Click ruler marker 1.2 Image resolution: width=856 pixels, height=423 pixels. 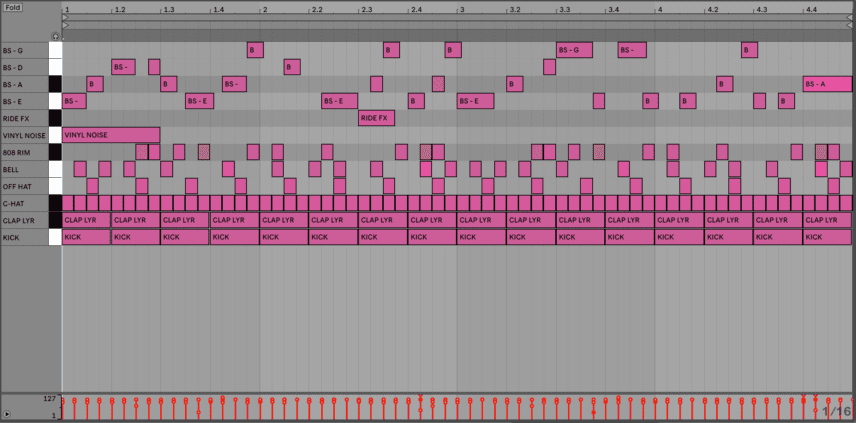pyautogui.click(x=120, y=10)
